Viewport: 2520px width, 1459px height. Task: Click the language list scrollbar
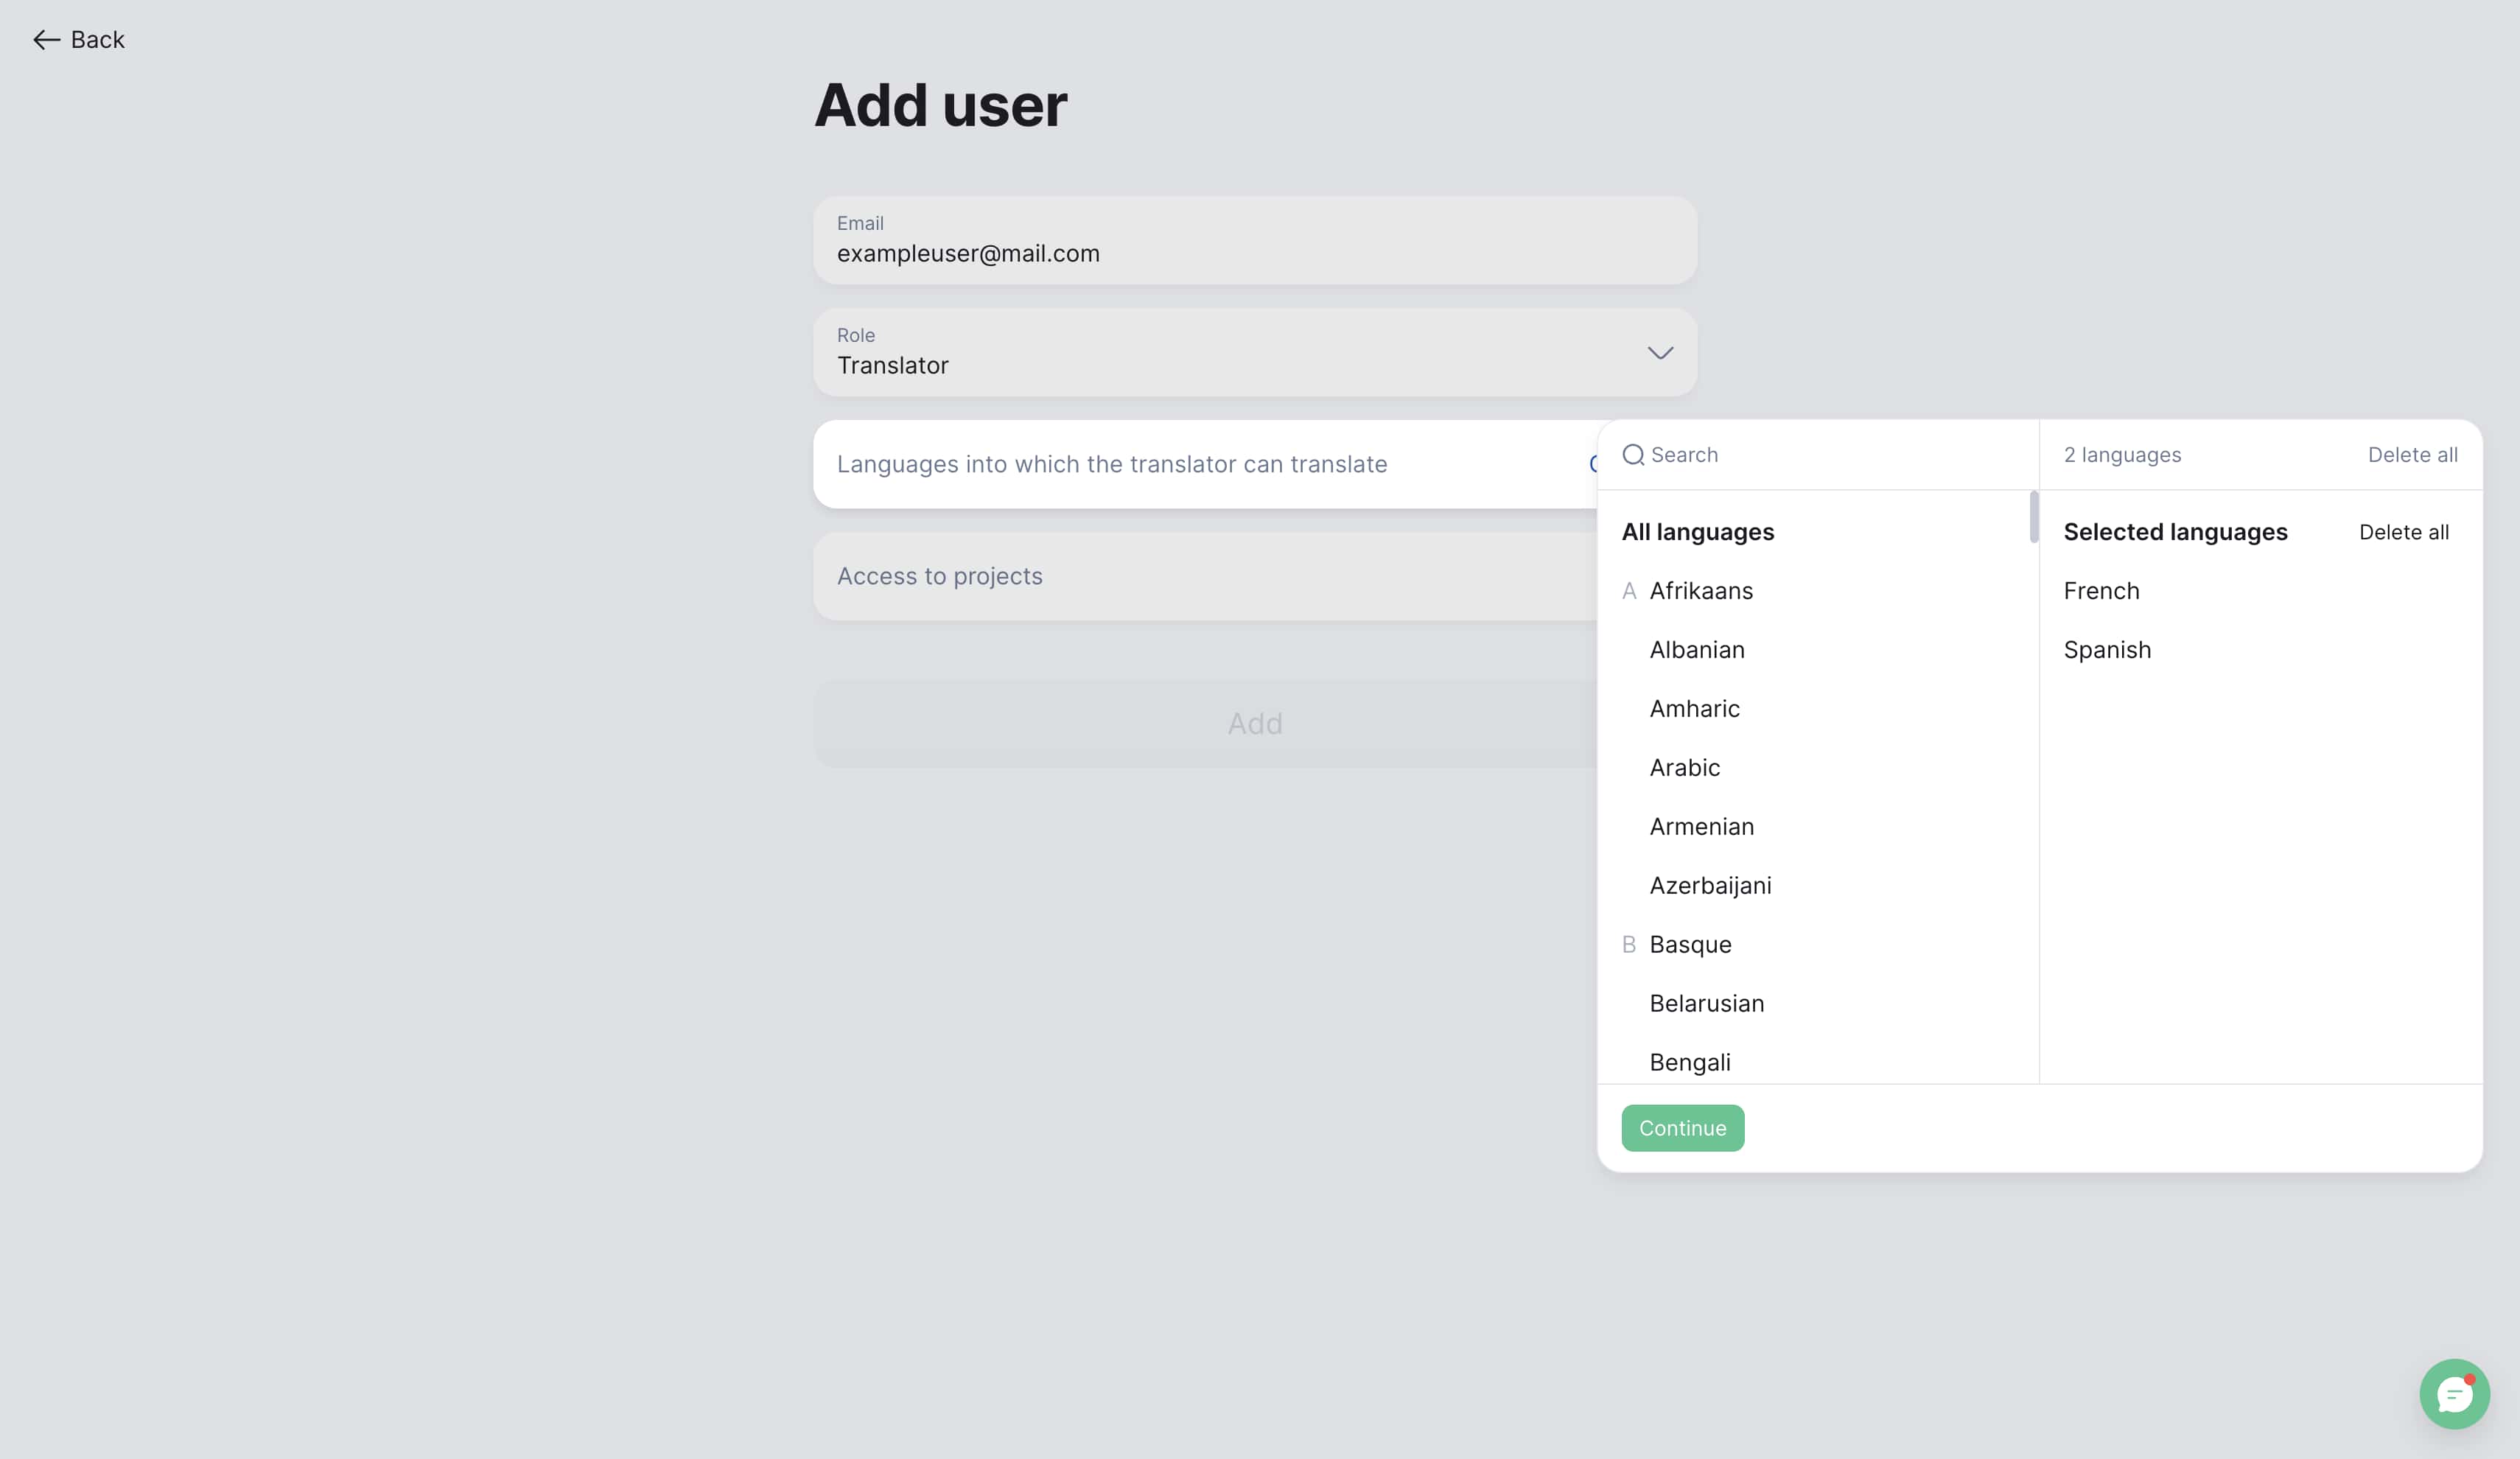2033,516
